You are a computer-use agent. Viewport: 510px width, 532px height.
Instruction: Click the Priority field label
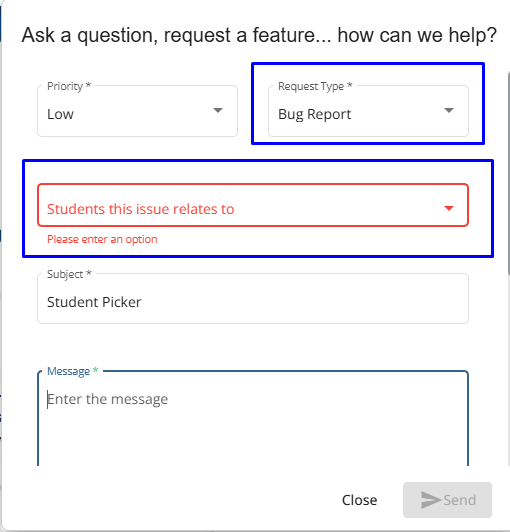pos(69,86)
